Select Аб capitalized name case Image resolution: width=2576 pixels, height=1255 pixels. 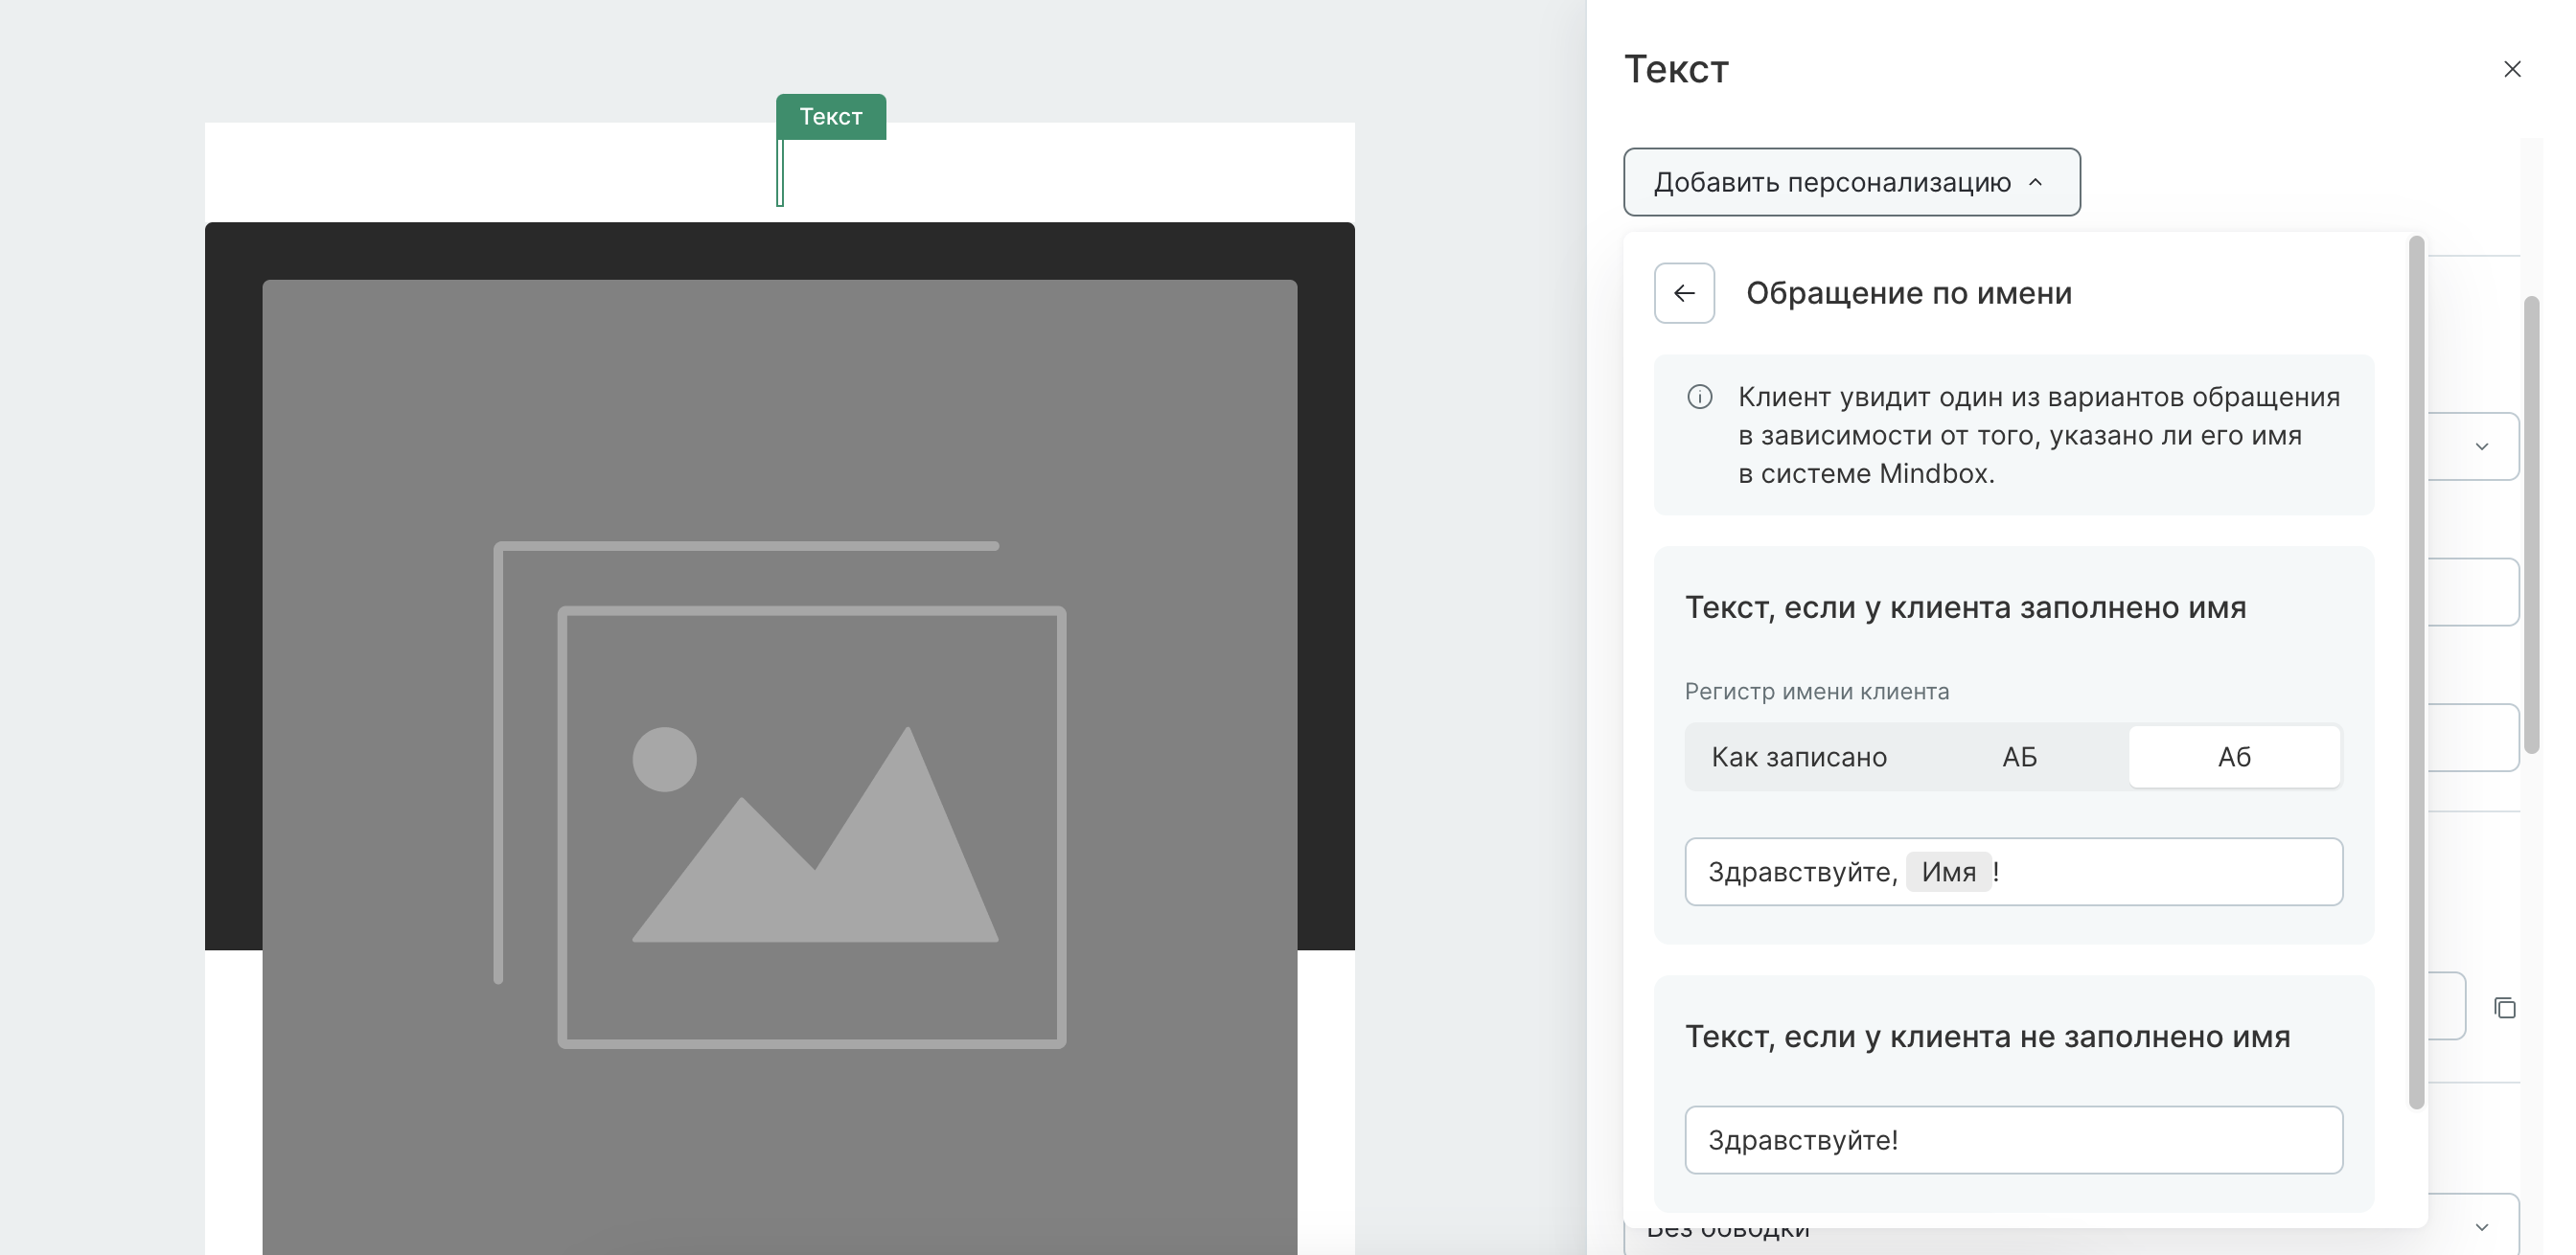click(2234, 757)
